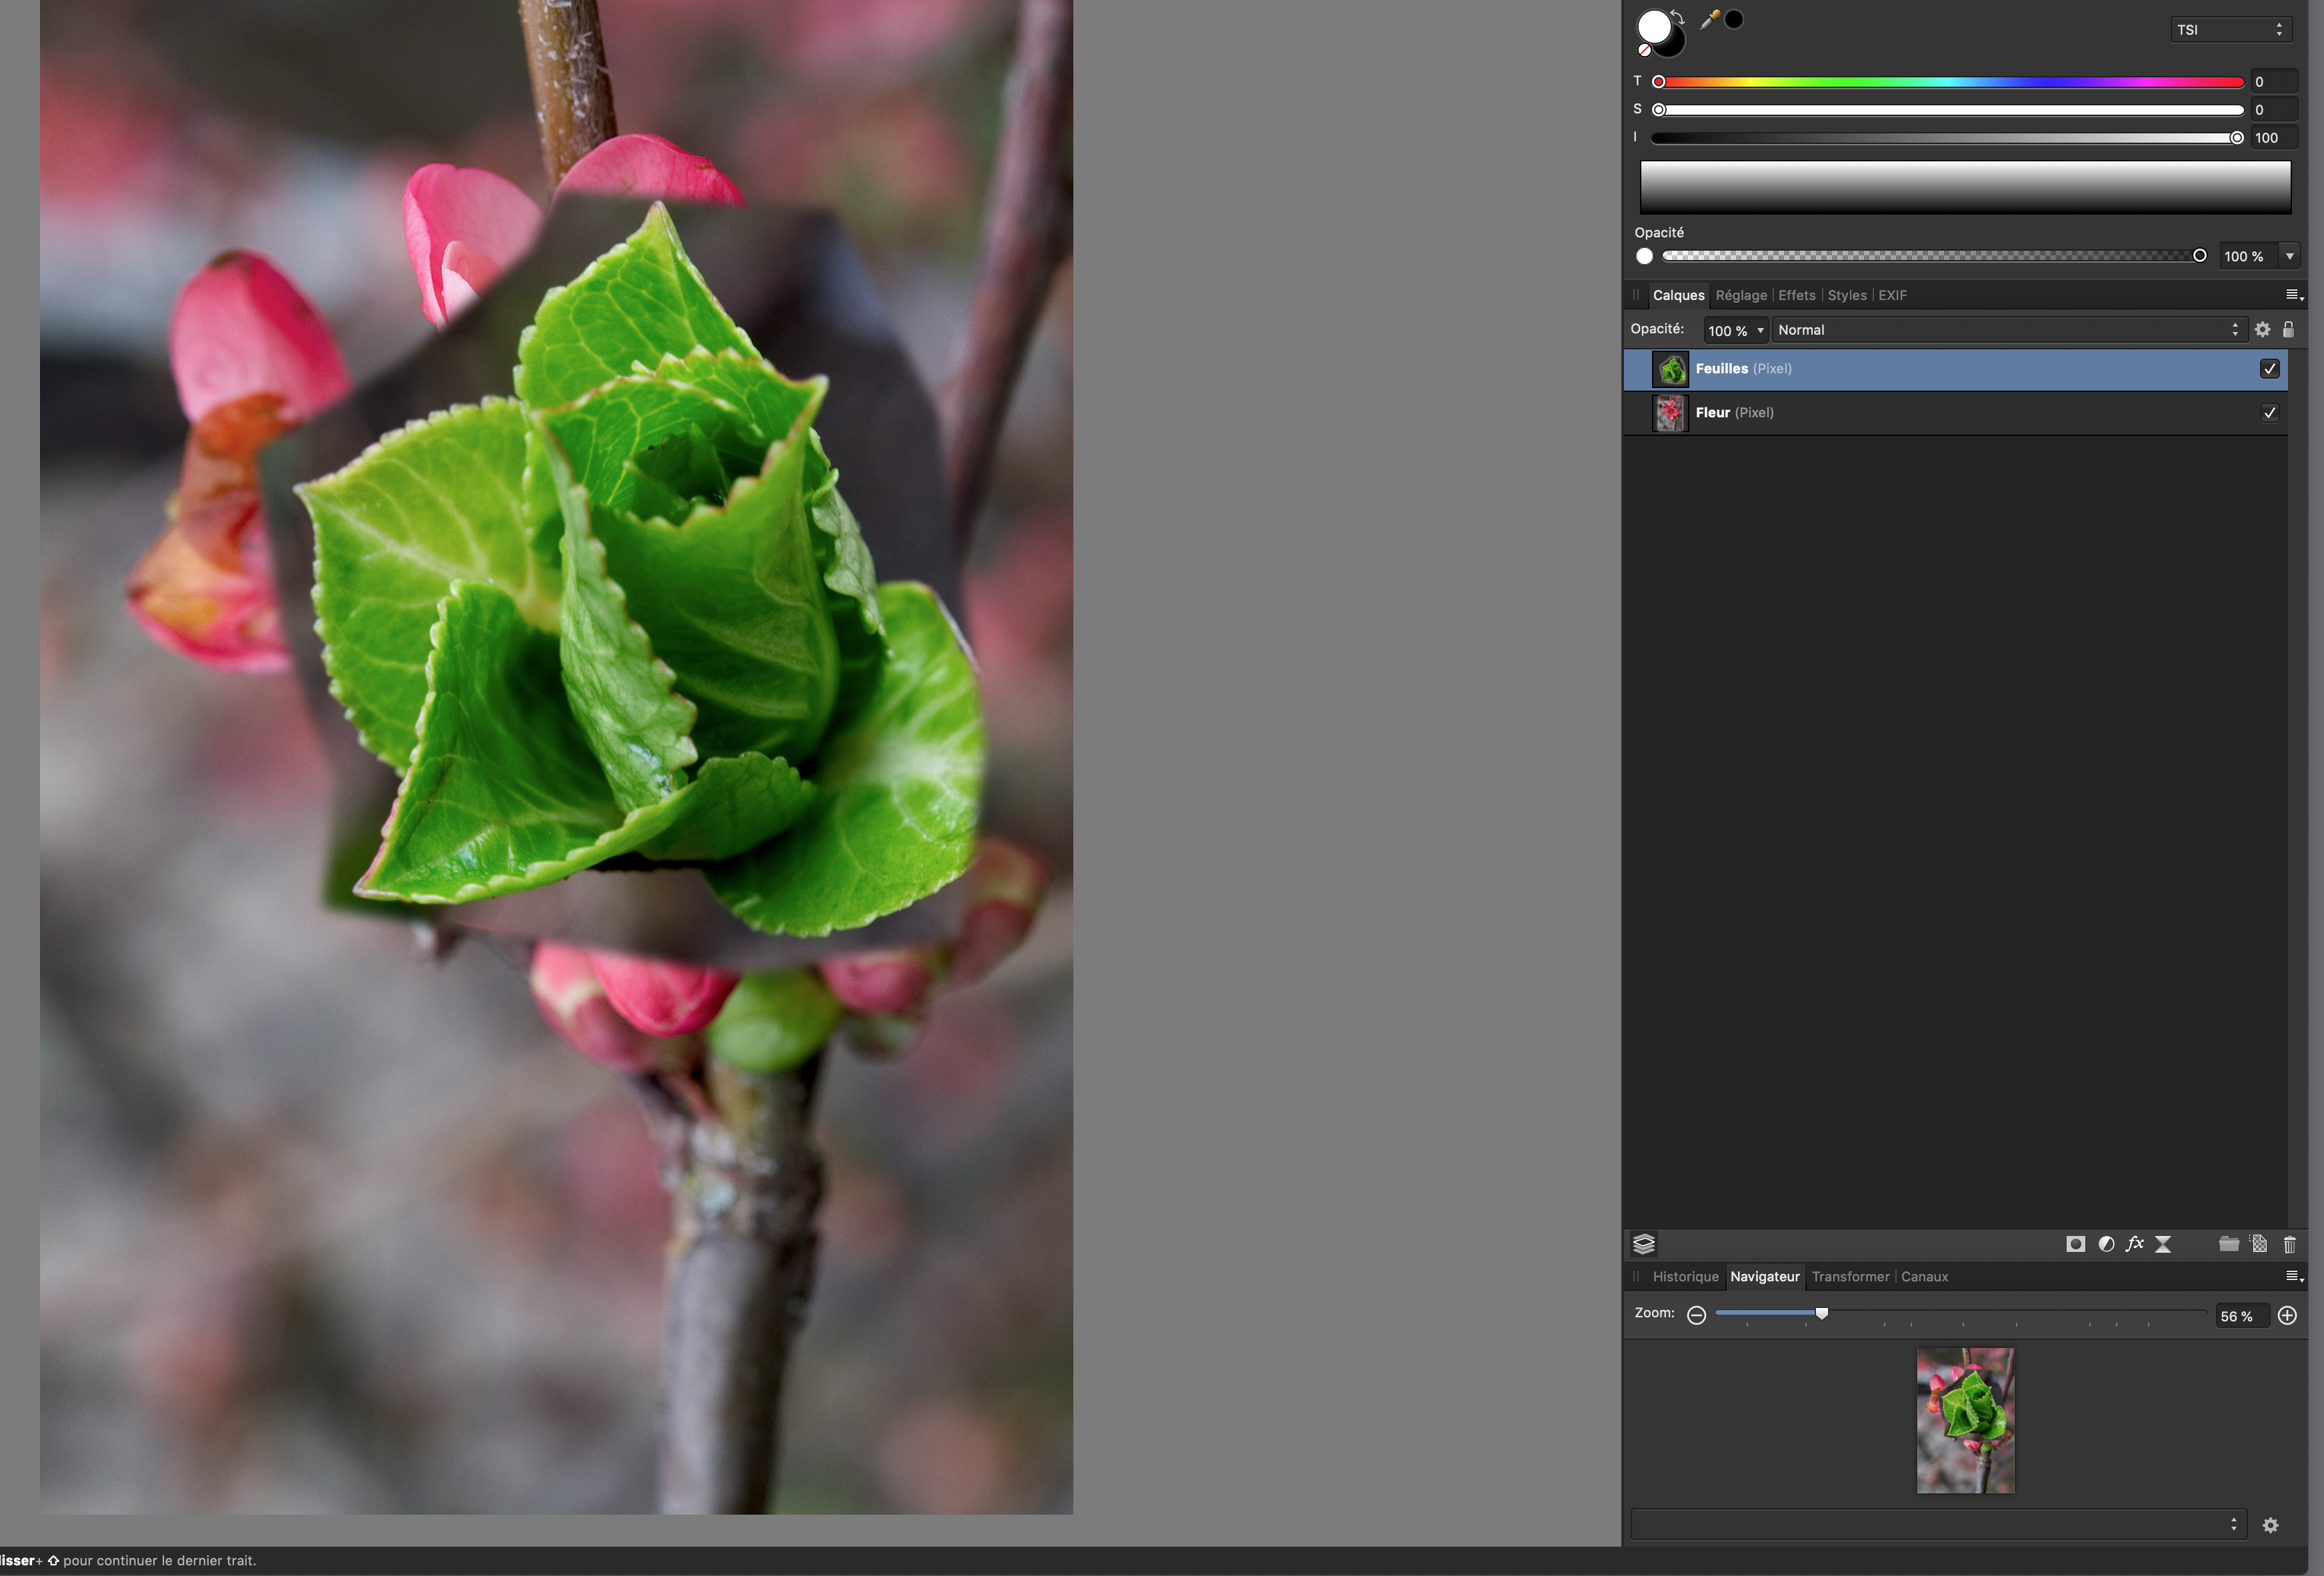Switch to the Réglage tab
2324x1576 pixels.
click(x=1741, y=295)
